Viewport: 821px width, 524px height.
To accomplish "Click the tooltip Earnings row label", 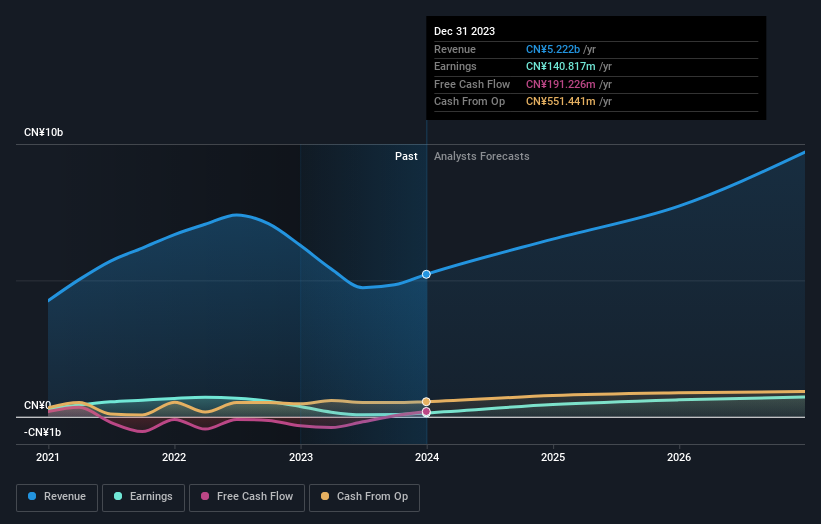I will tap(455, 66).
